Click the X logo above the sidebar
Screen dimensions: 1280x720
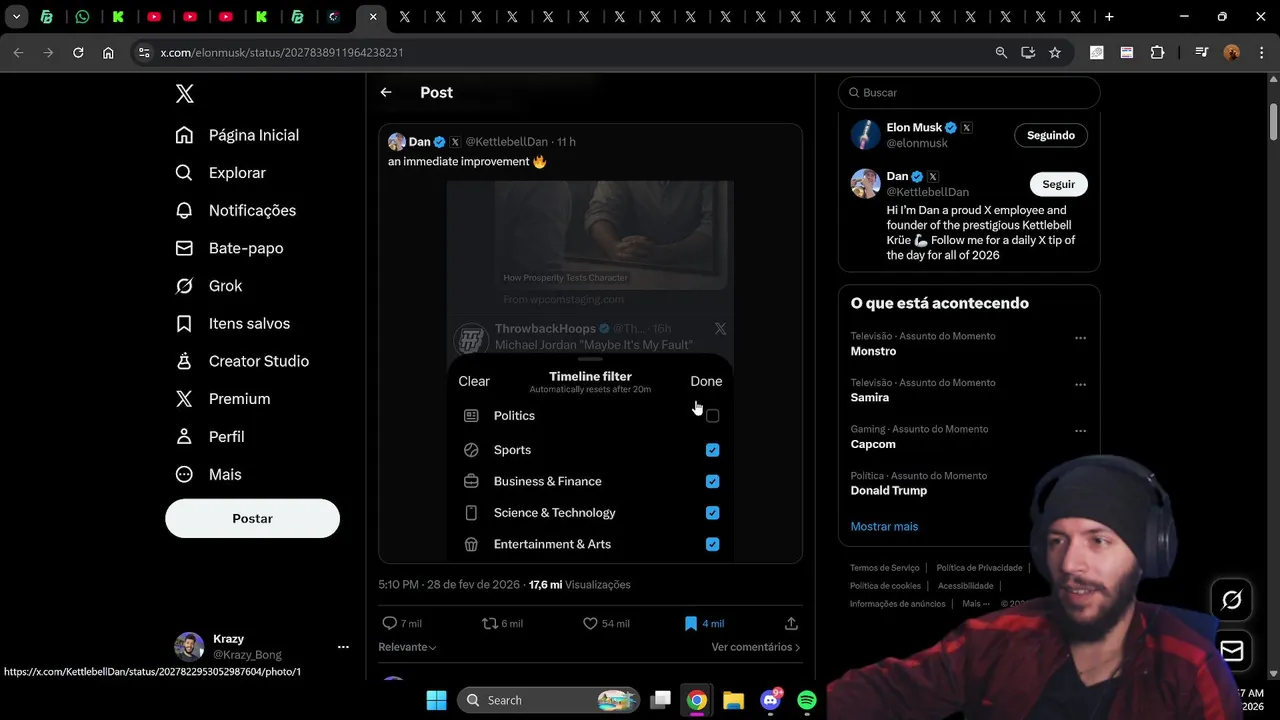click(185, 93)
